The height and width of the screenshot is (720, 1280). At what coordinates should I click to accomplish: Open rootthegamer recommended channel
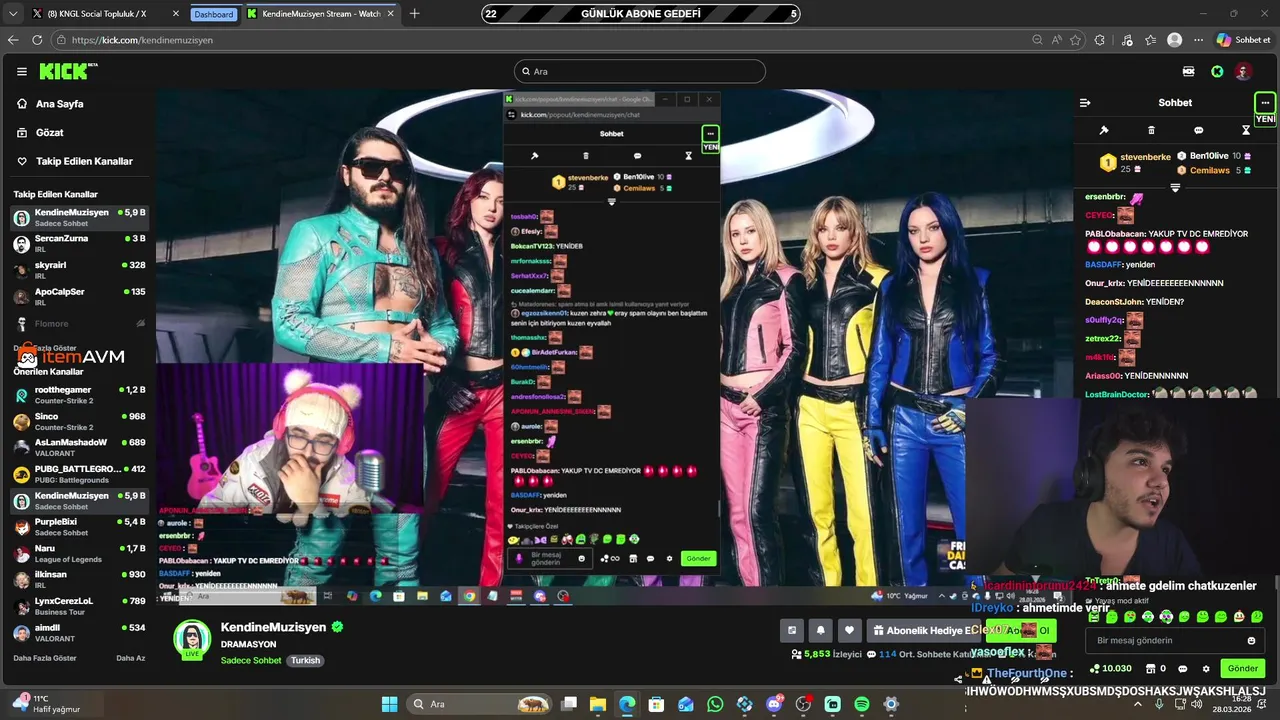pos(79,395)
